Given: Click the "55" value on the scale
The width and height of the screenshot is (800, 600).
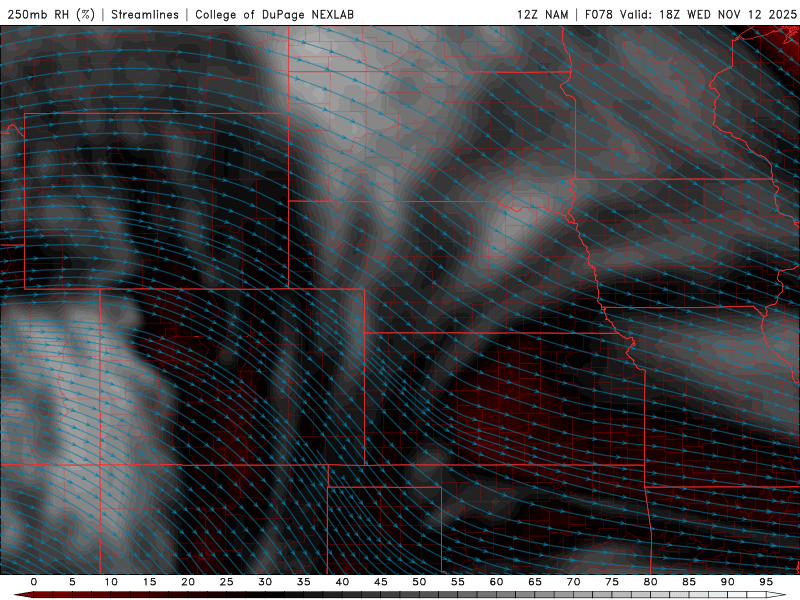Looking at the screenshot, I should tap(458, 582).
